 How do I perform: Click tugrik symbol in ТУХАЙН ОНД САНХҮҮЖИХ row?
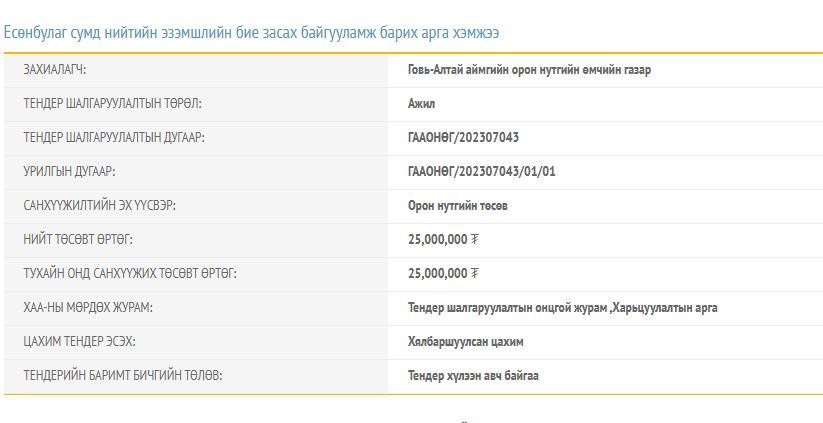coord(474,273)
